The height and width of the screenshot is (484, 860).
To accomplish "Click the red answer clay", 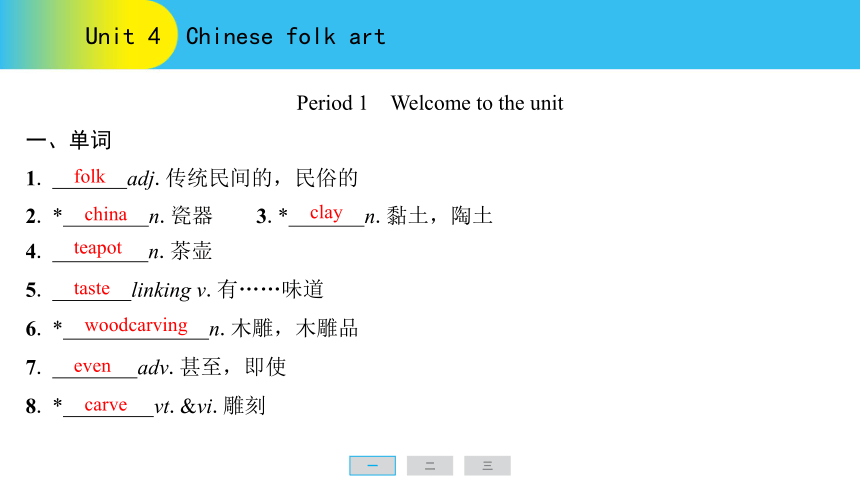I will pyautogui.click(x=326, y=213).
